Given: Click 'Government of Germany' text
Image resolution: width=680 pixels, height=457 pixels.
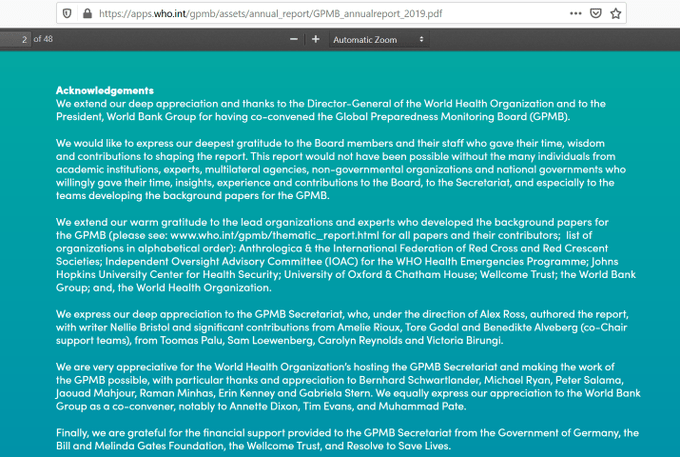Looking at the screenshot, I should 559,433.
